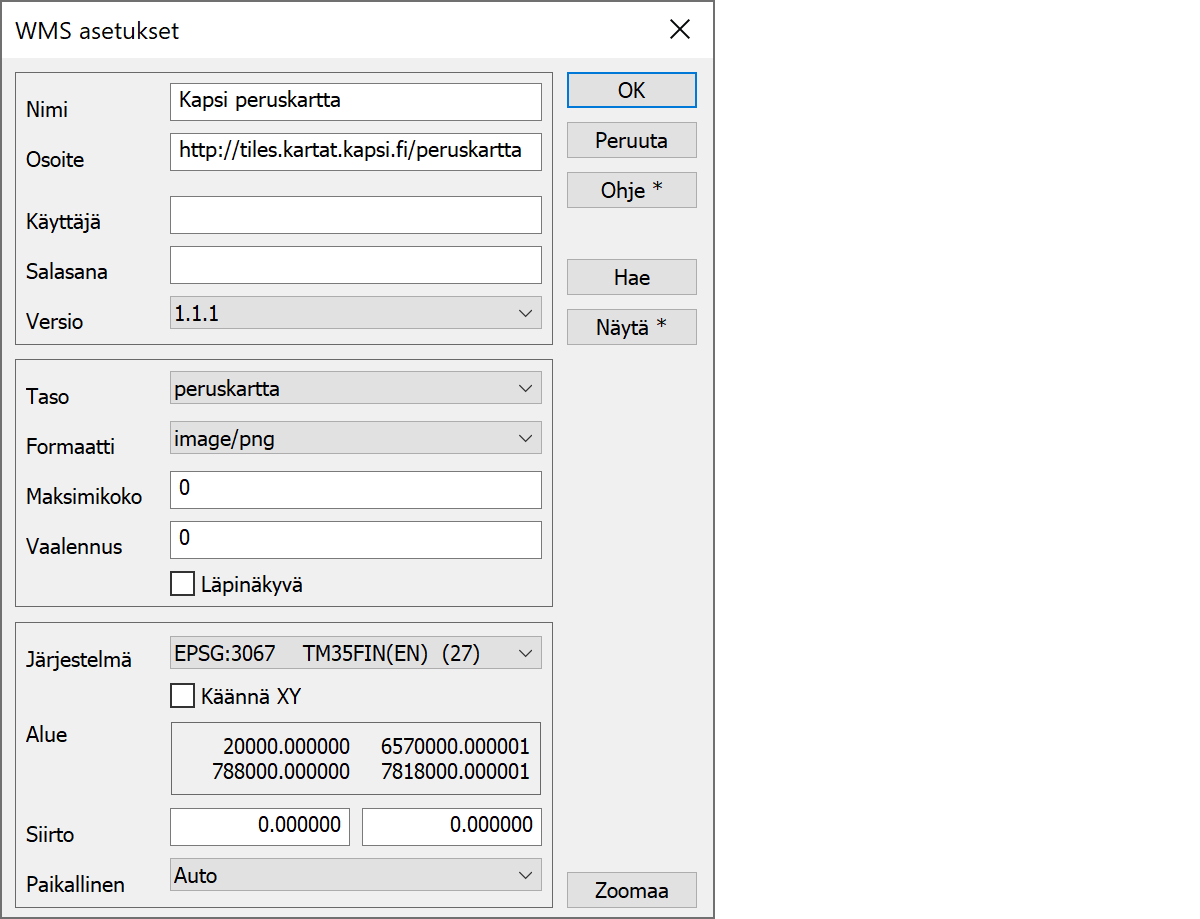Toggle the Käännä XY checkbox
The image size is (1200, 919).
tap(182, 695)
